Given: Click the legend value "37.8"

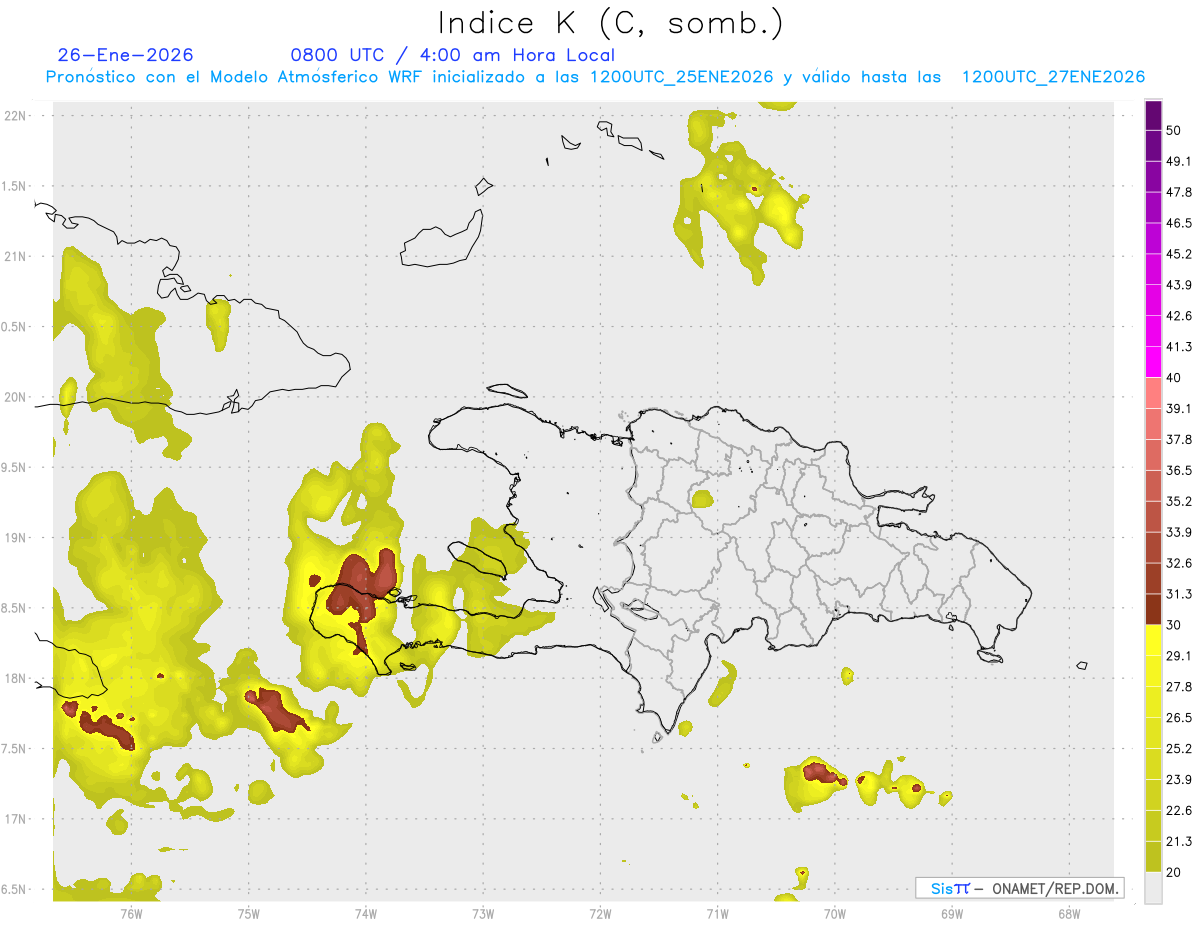Looking at the screenshot, I should (x=1179, y=439).
